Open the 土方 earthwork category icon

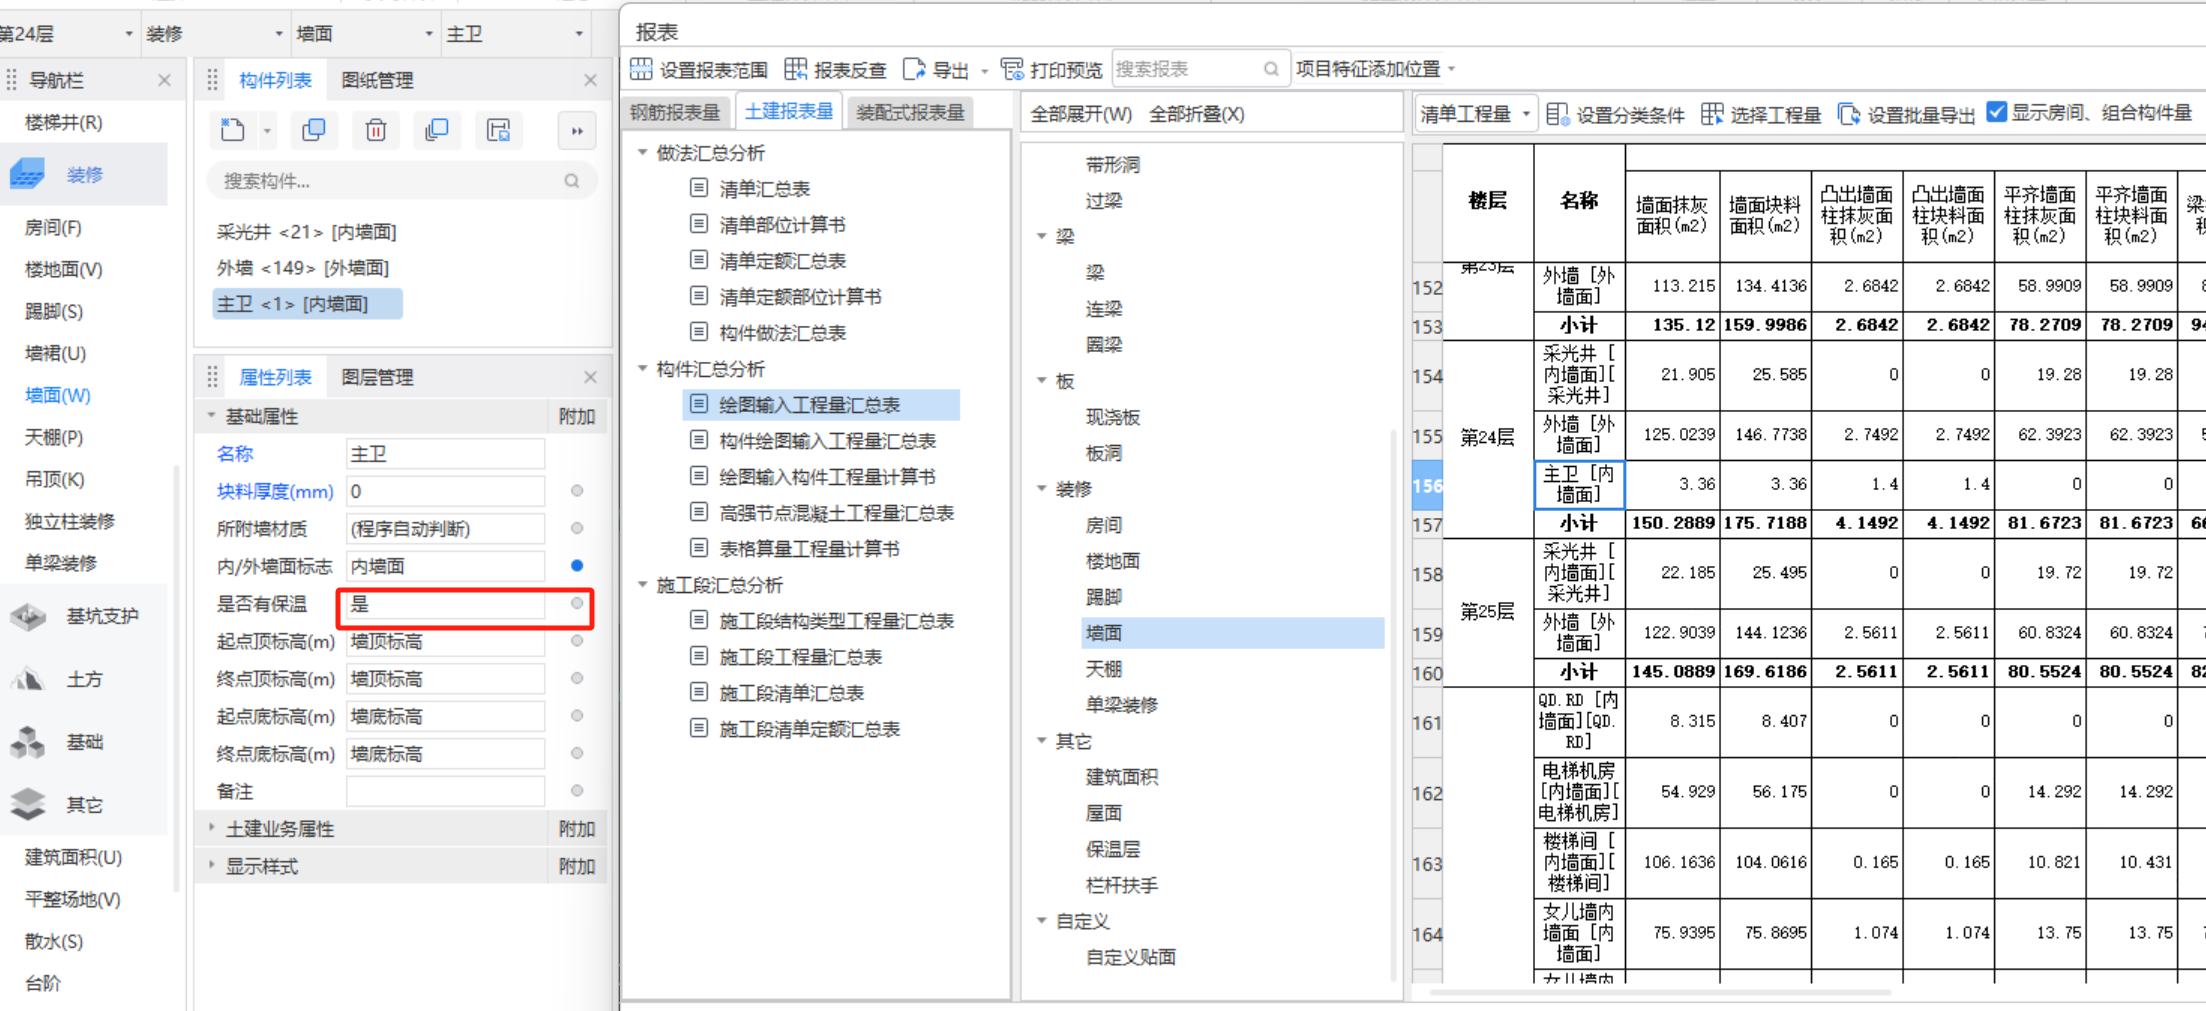tap(28, 680)
